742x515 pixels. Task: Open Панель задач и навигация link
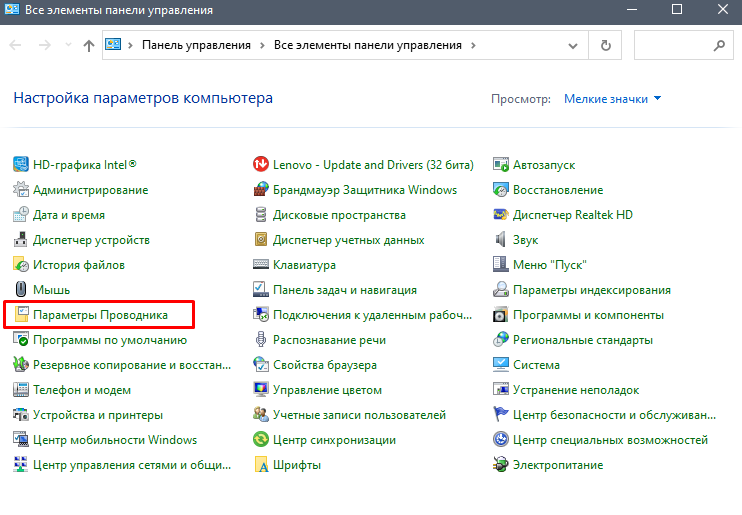(344, 290)
